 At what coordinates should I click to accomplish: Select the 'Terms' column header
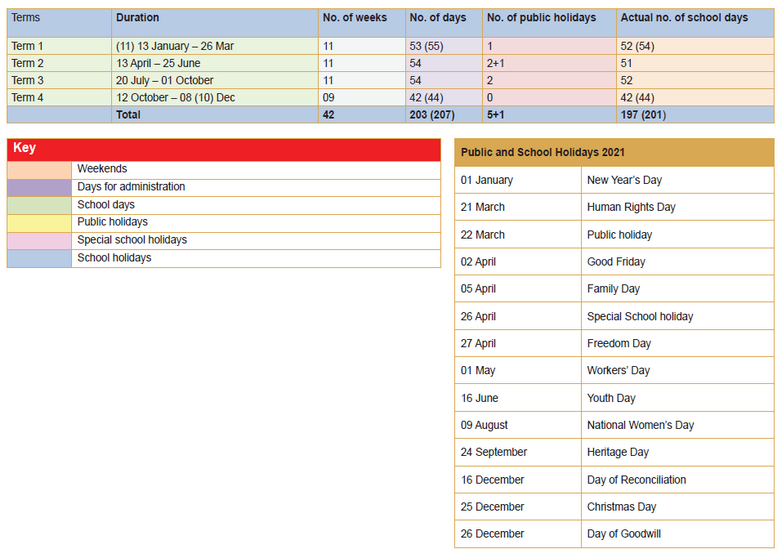(59, 23)
